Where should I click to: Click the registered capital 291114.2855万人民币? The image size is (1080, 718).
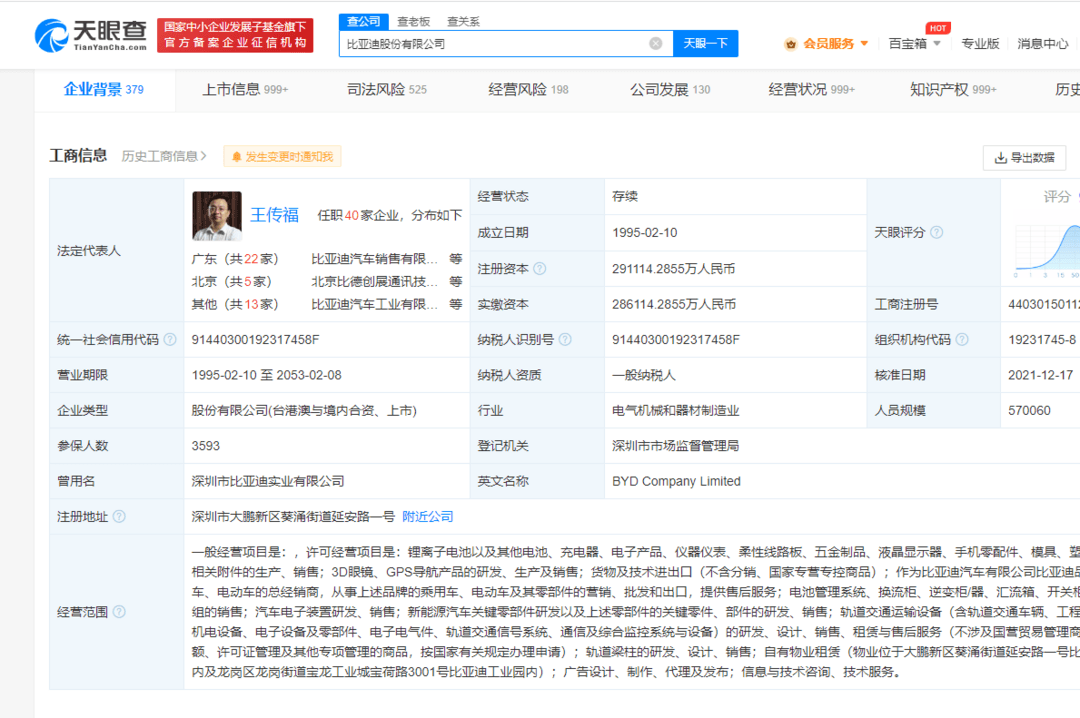point(674,269)
